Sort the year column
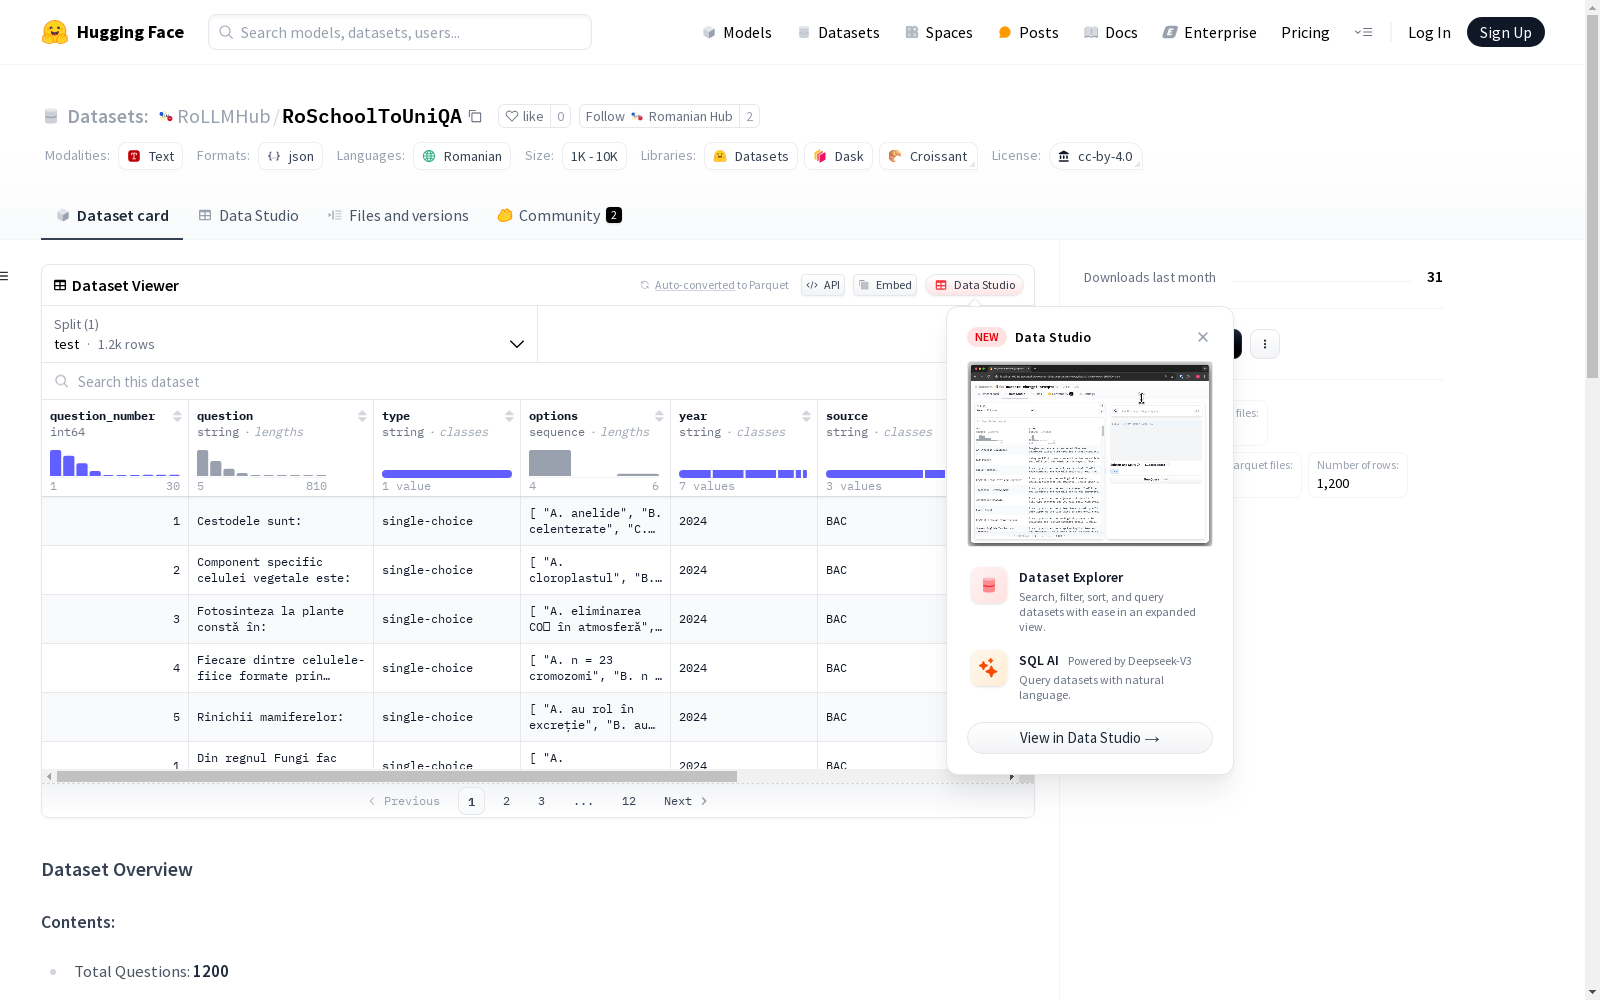The image size is (1600, 1000). (x=806, y=416)
